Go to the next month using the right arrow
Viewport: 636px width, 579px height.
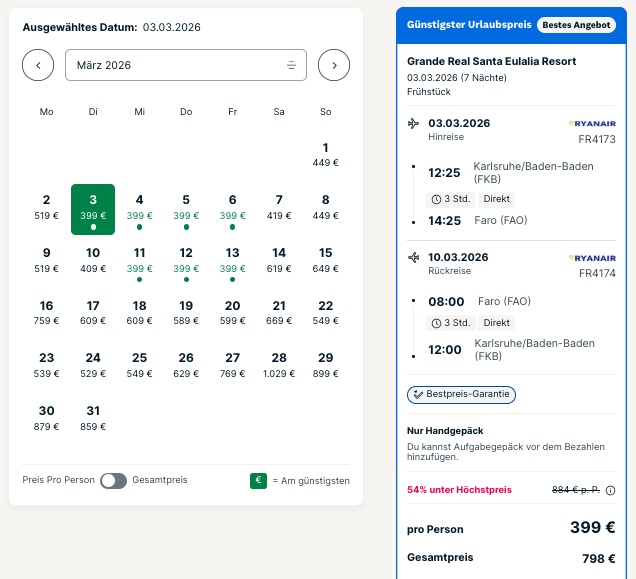334,65
